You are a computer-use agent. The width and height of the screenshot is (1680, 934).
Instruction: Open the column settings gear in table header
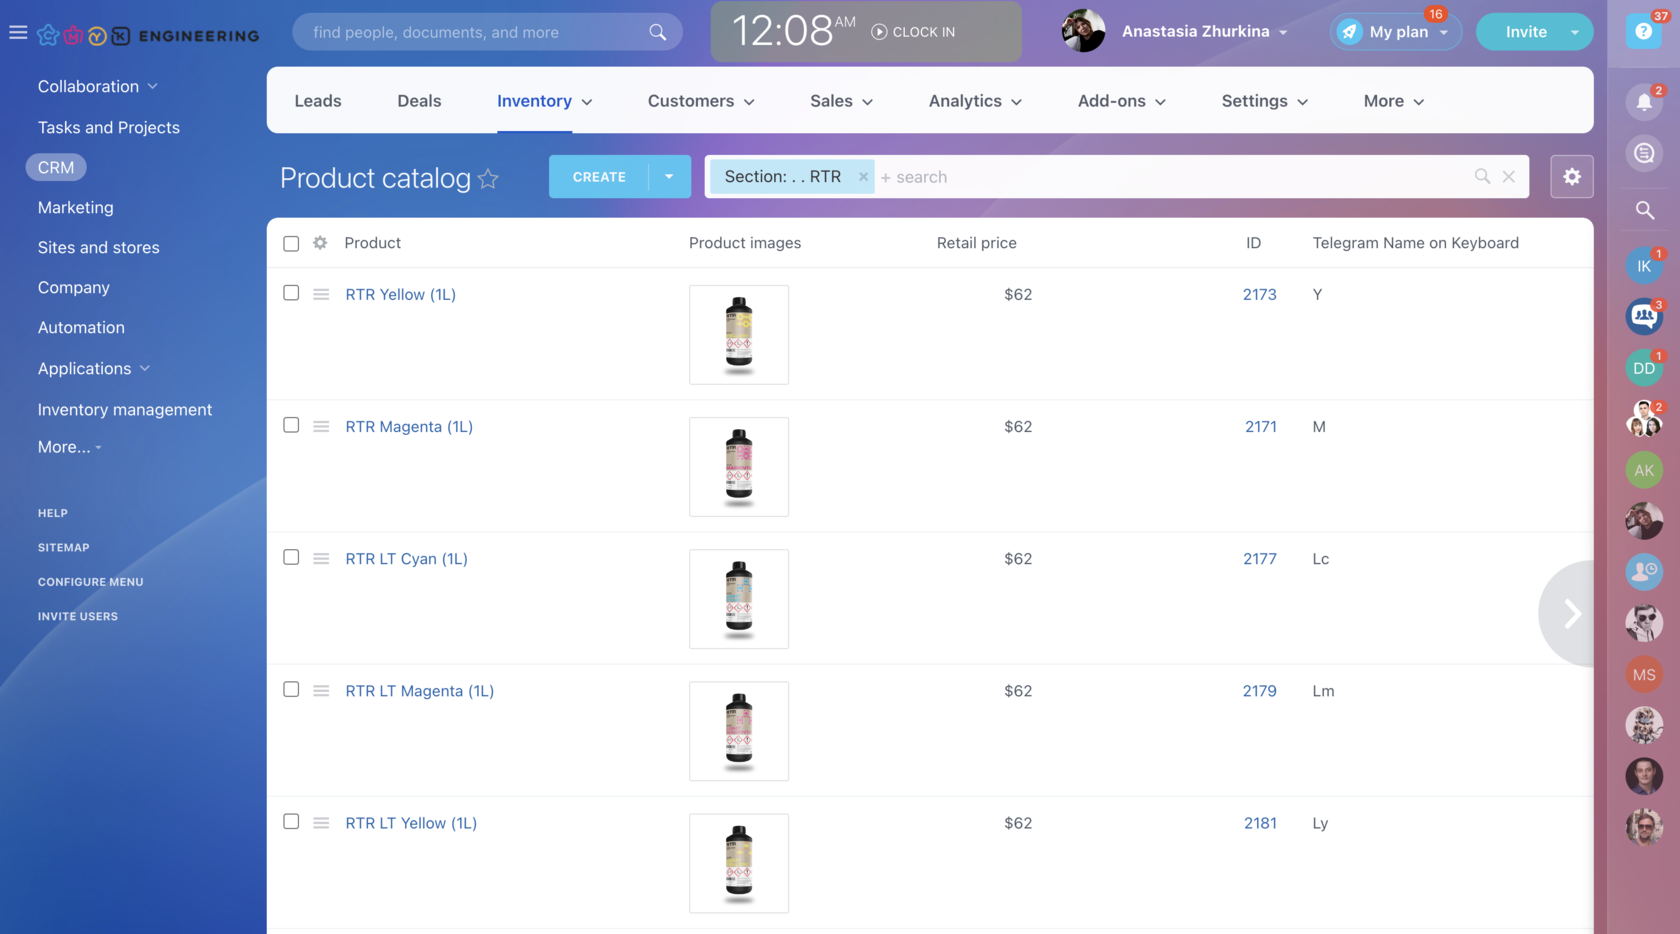point(320,243)
